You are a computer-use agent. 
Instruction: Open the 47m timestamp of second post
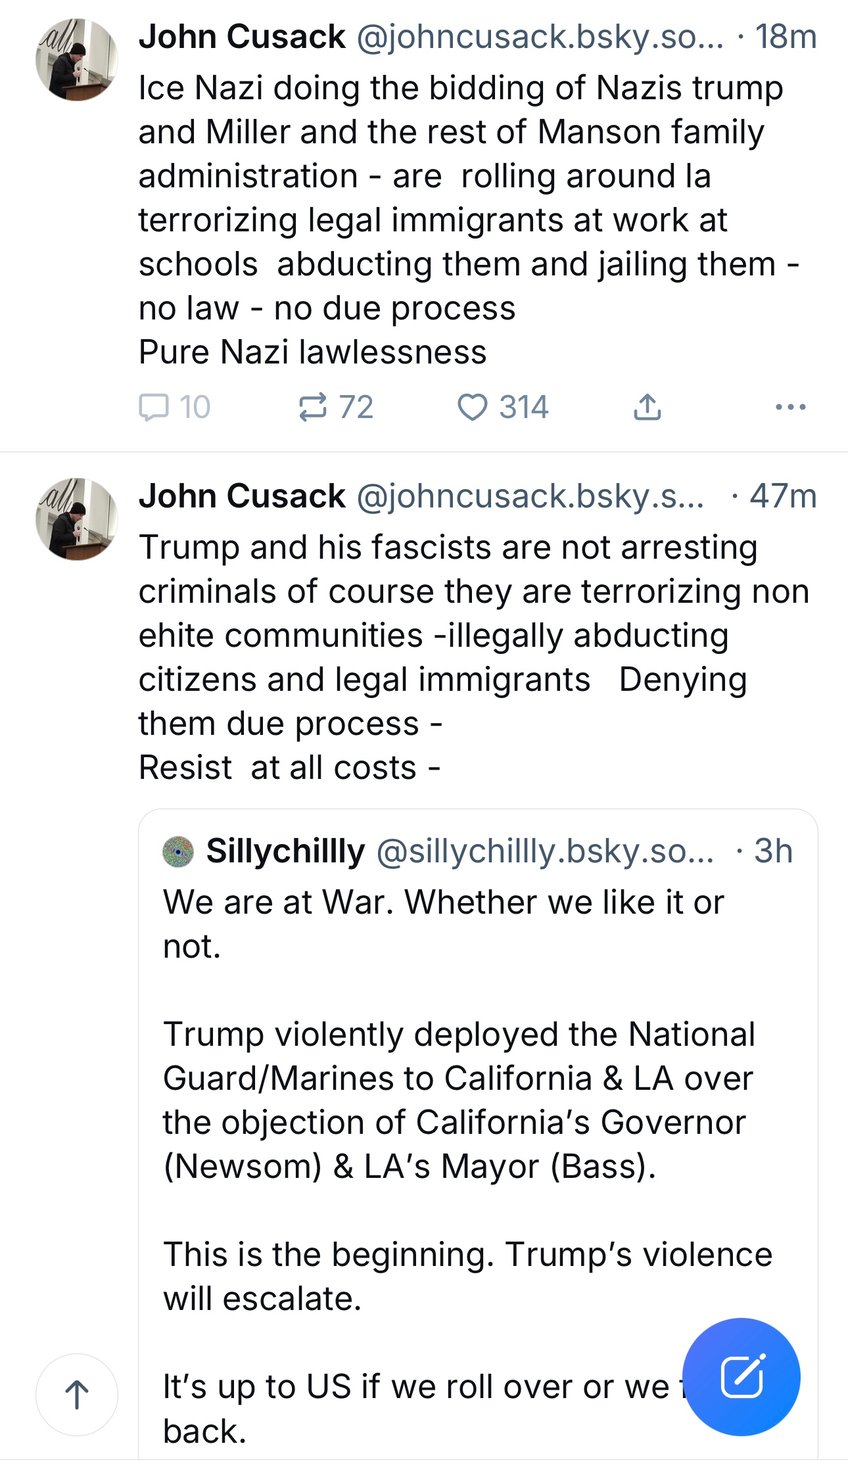click(x=782, y=496)
